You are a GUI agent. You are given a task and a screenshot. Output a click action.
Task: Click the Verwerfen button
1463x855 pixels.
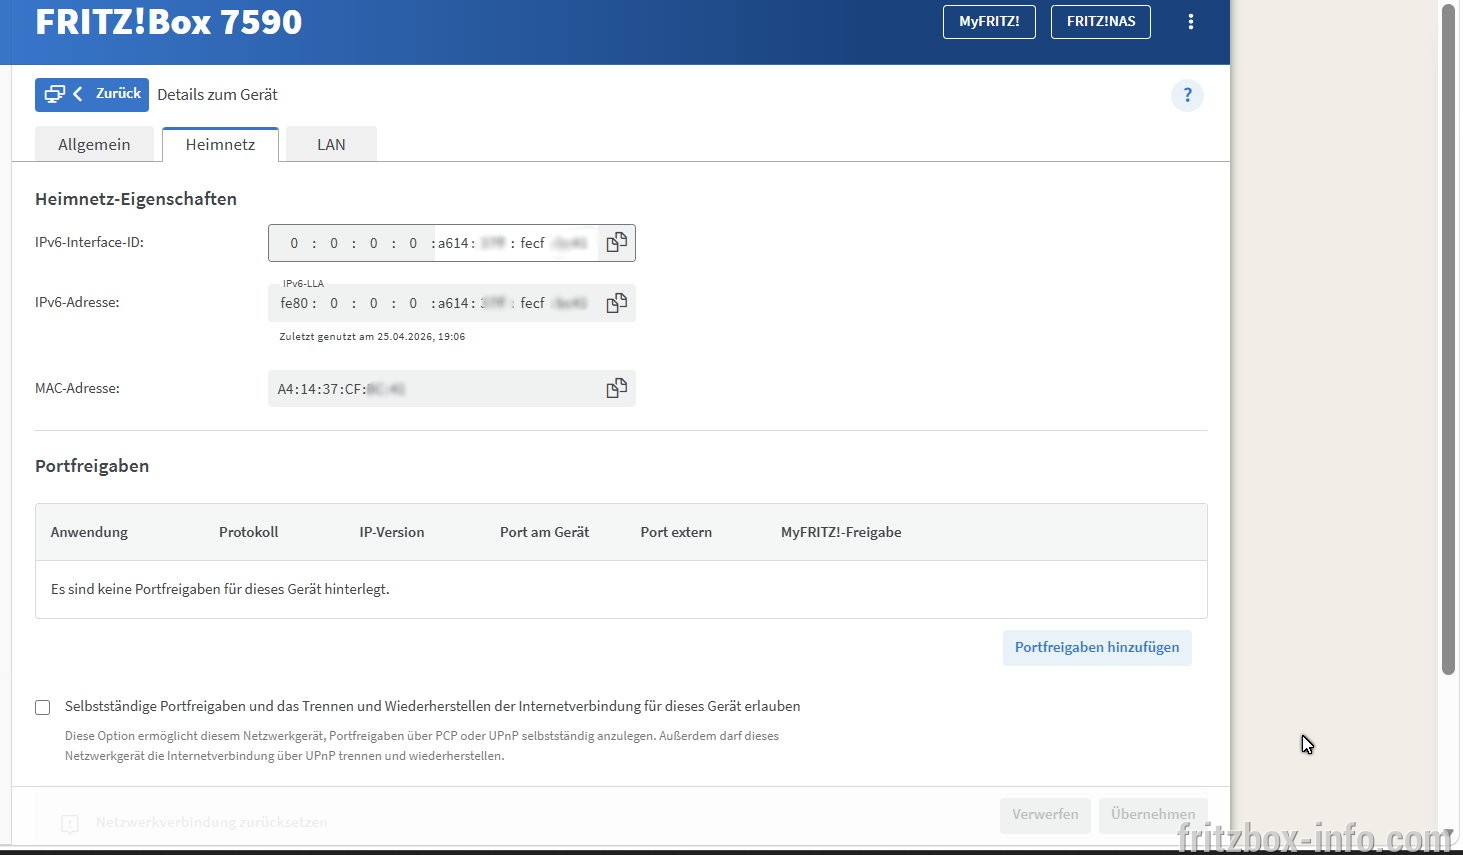point(1045,814)
